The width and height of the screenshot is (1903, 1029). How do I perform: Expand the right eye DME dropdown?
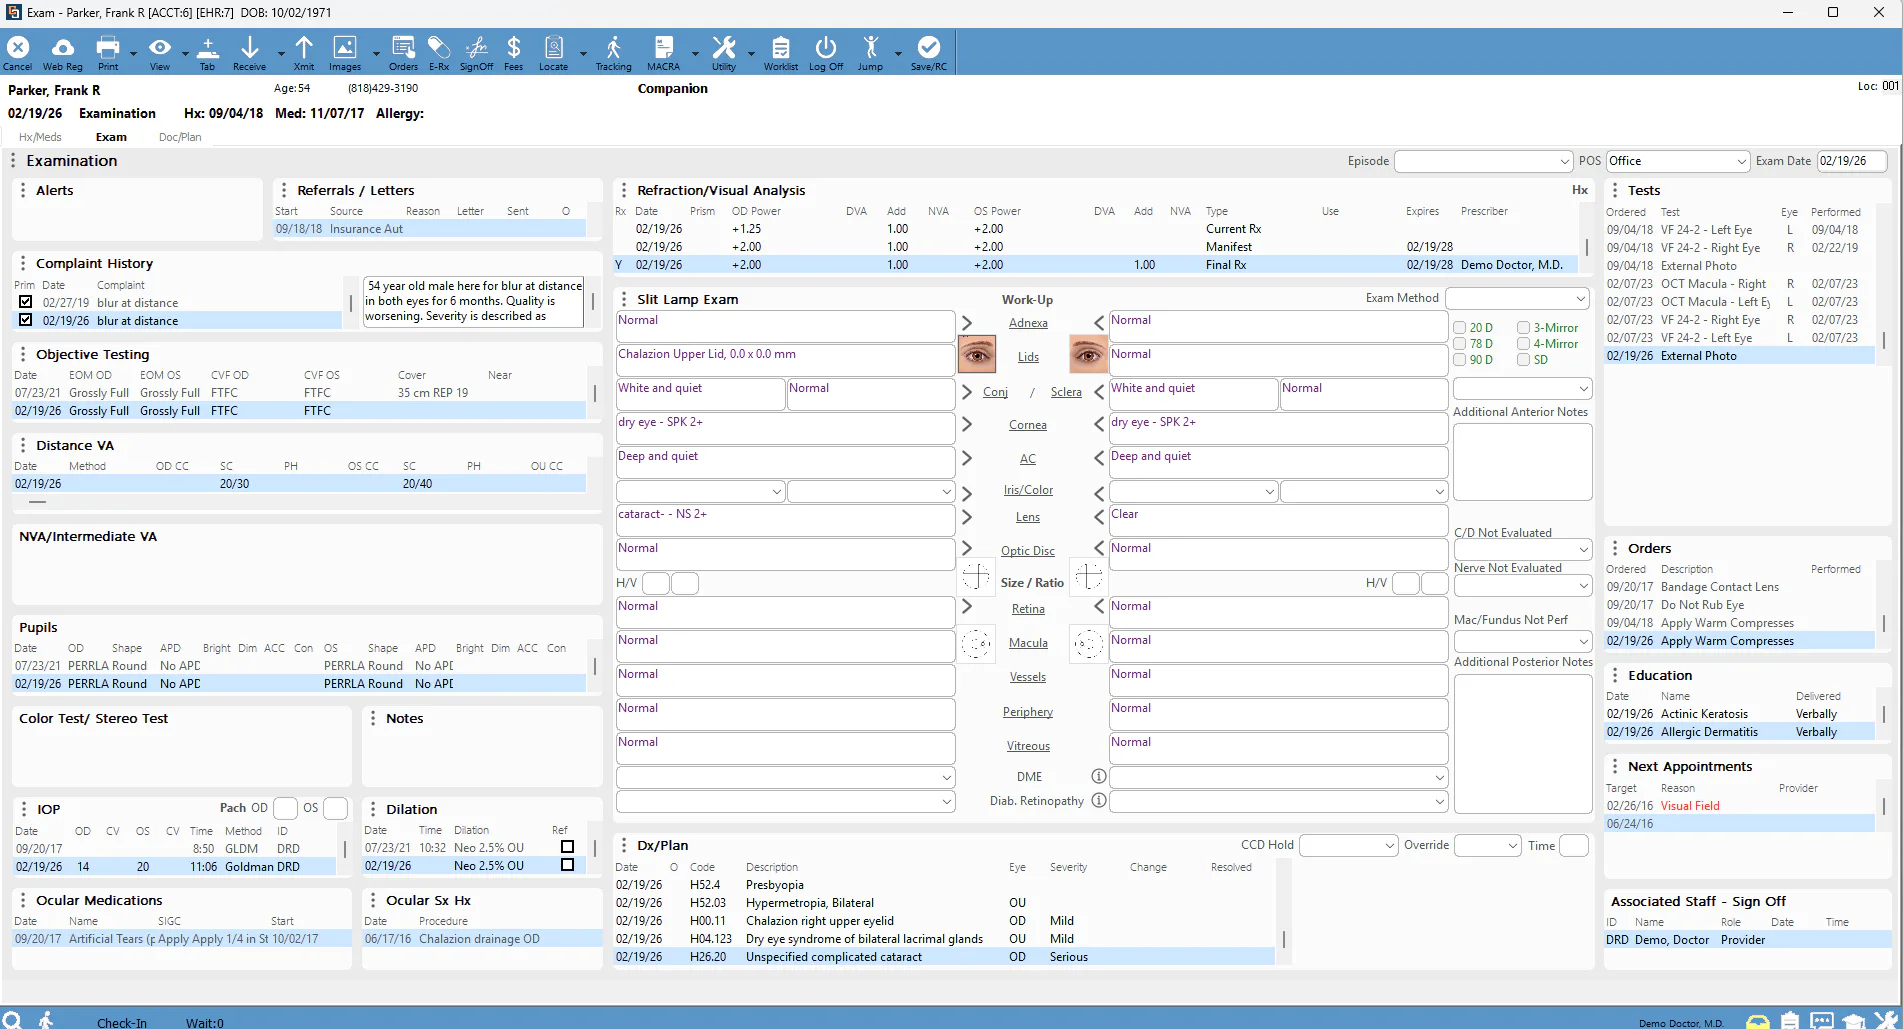point(785,777)
